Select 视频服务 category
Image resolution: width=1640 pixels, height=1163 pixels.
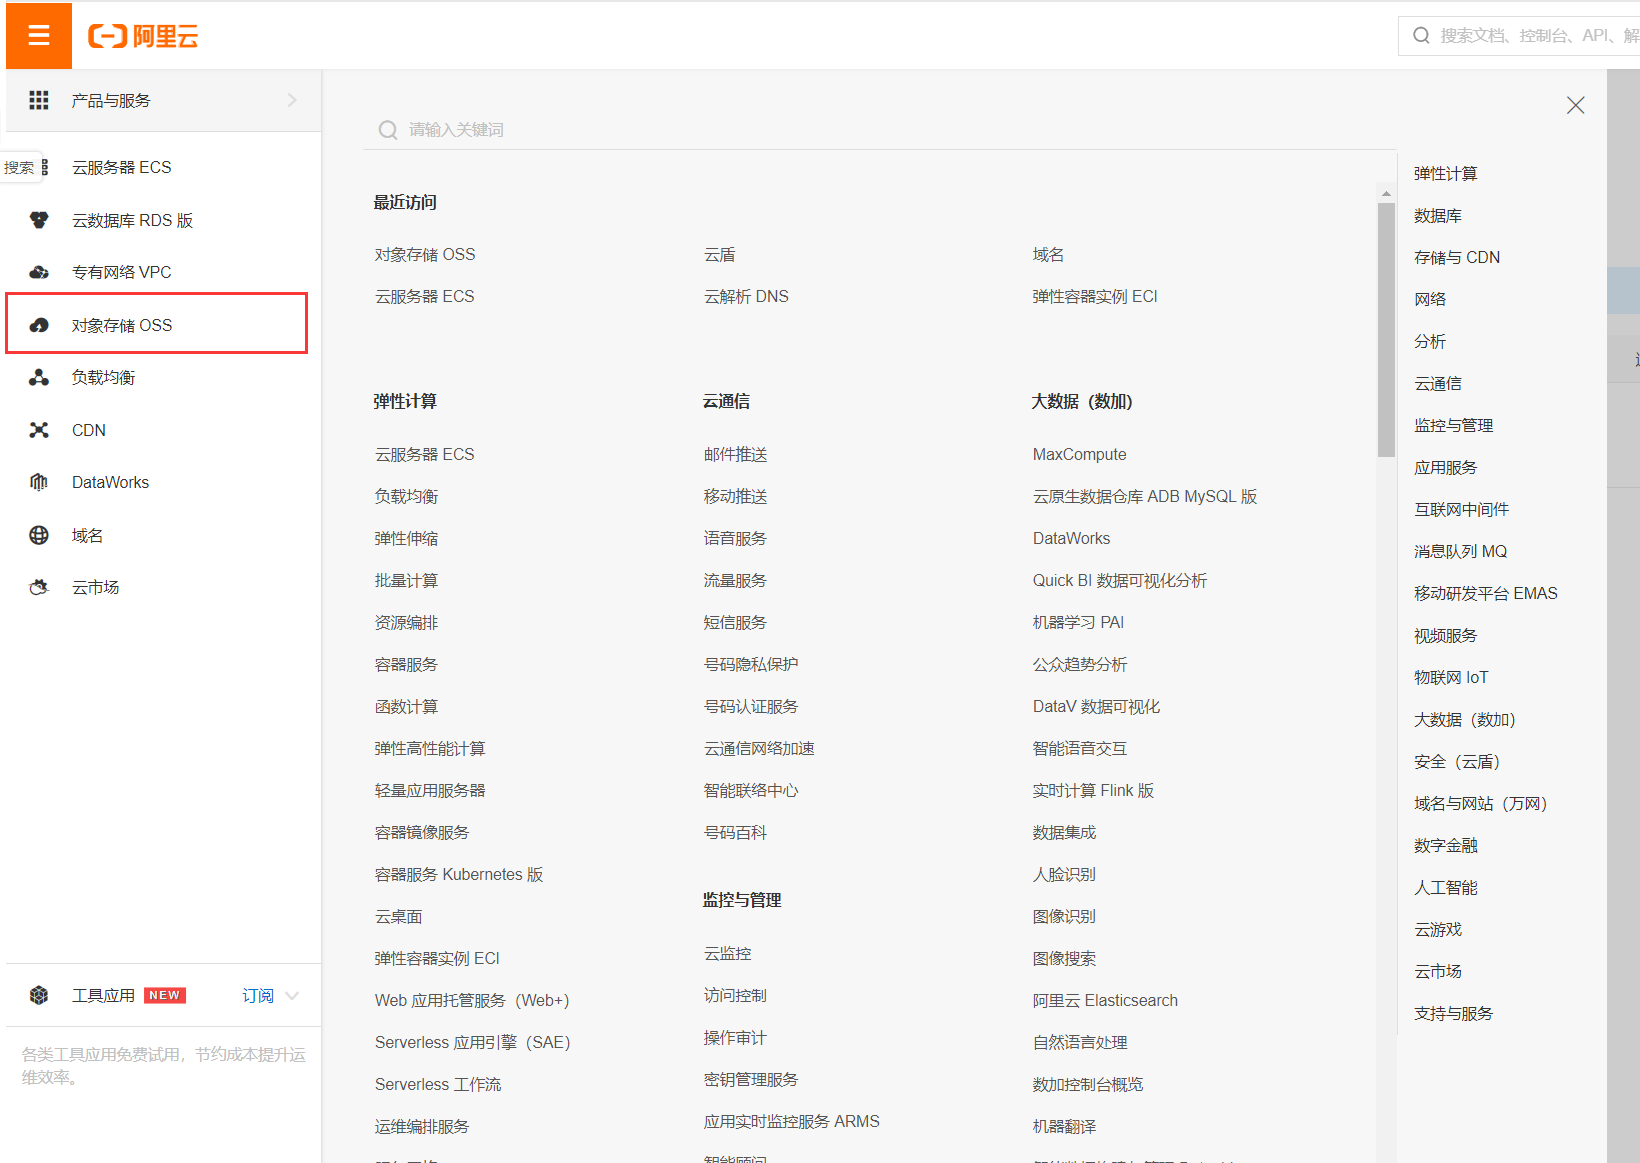click(x=1445, y=635)
